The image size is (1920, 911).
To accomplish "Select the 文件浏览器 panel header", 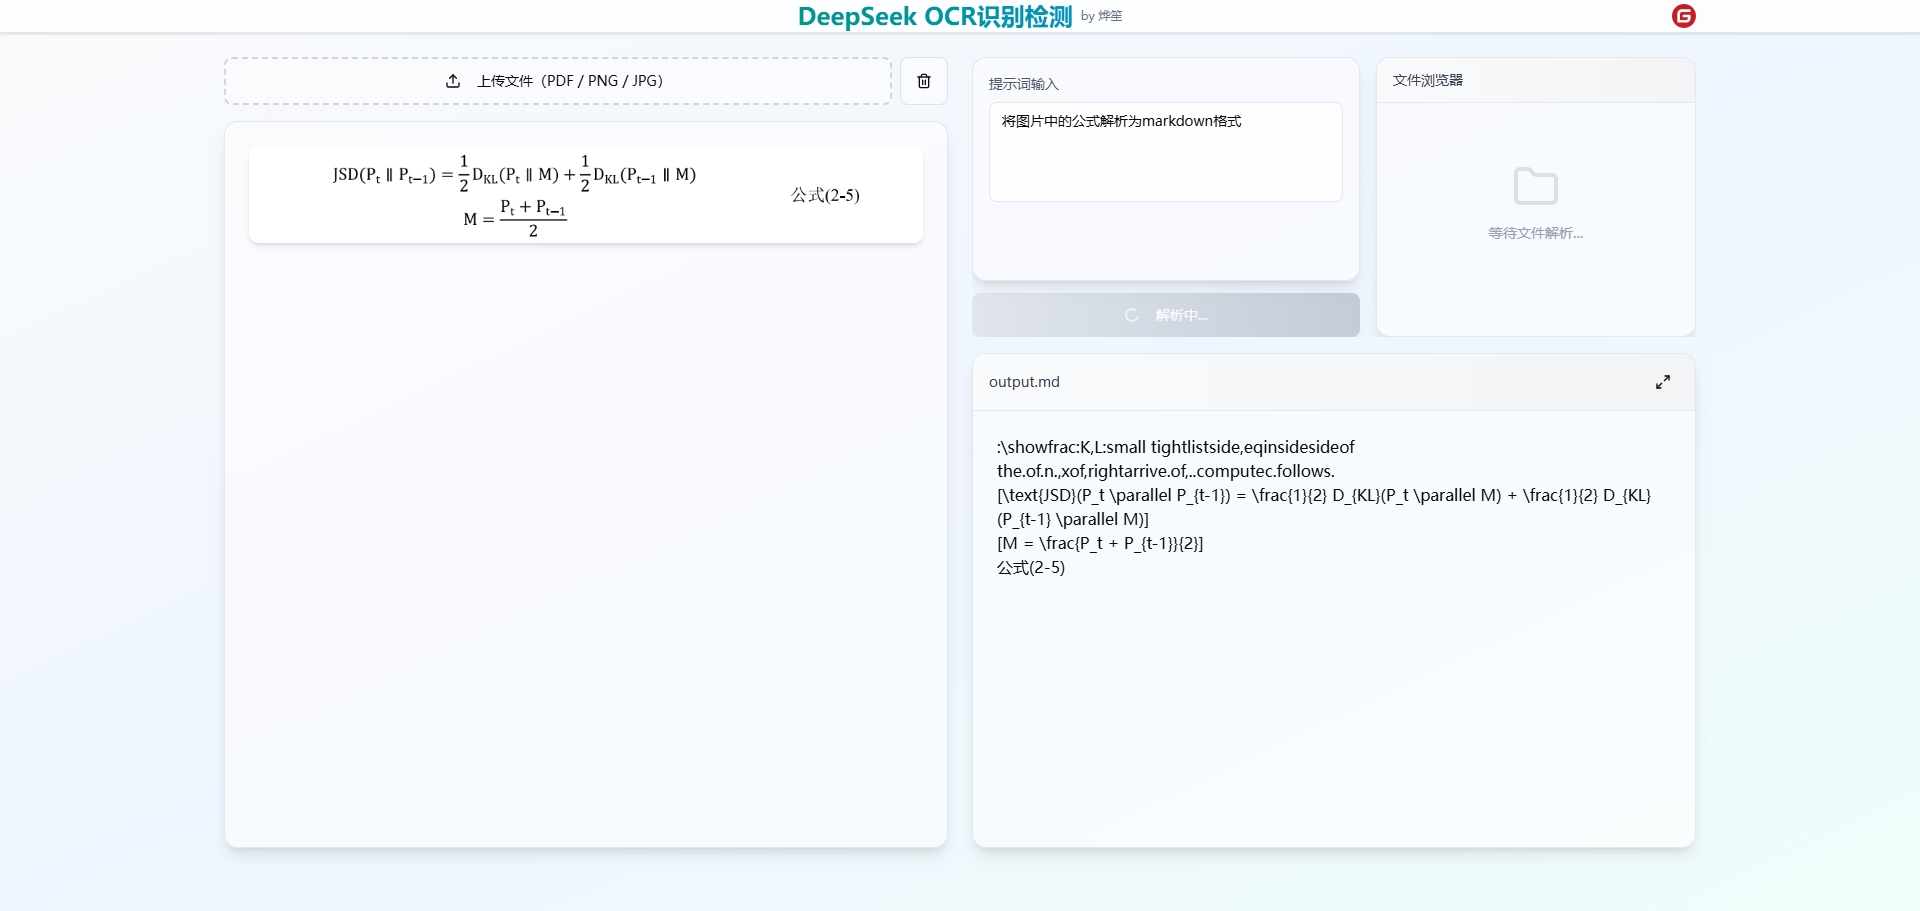I will (x=1427, y=80).
